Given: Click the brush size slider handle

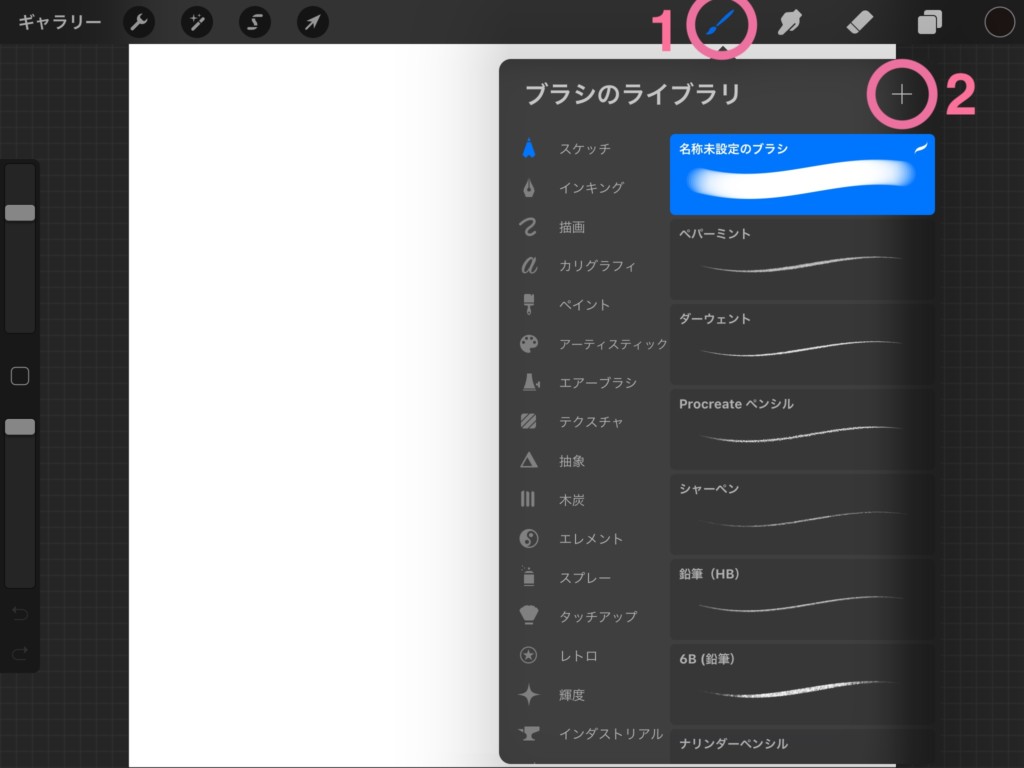Looking at the screenshot, I should click(20, 212).
